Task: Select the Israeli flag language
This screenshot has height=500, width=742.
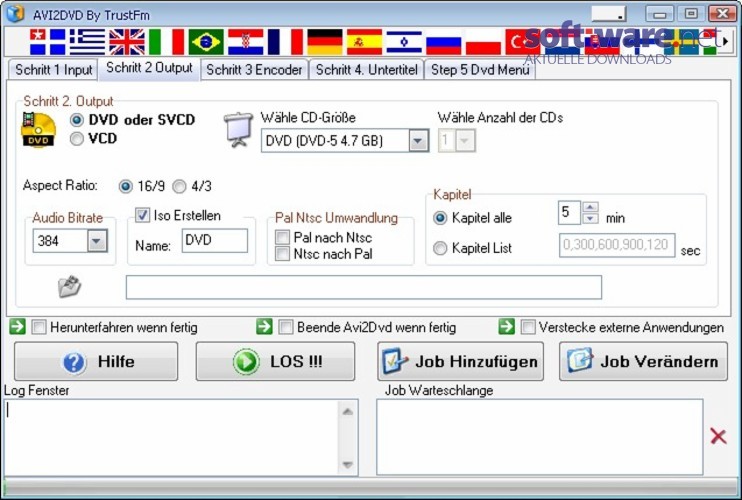Action: coord(404,42)
